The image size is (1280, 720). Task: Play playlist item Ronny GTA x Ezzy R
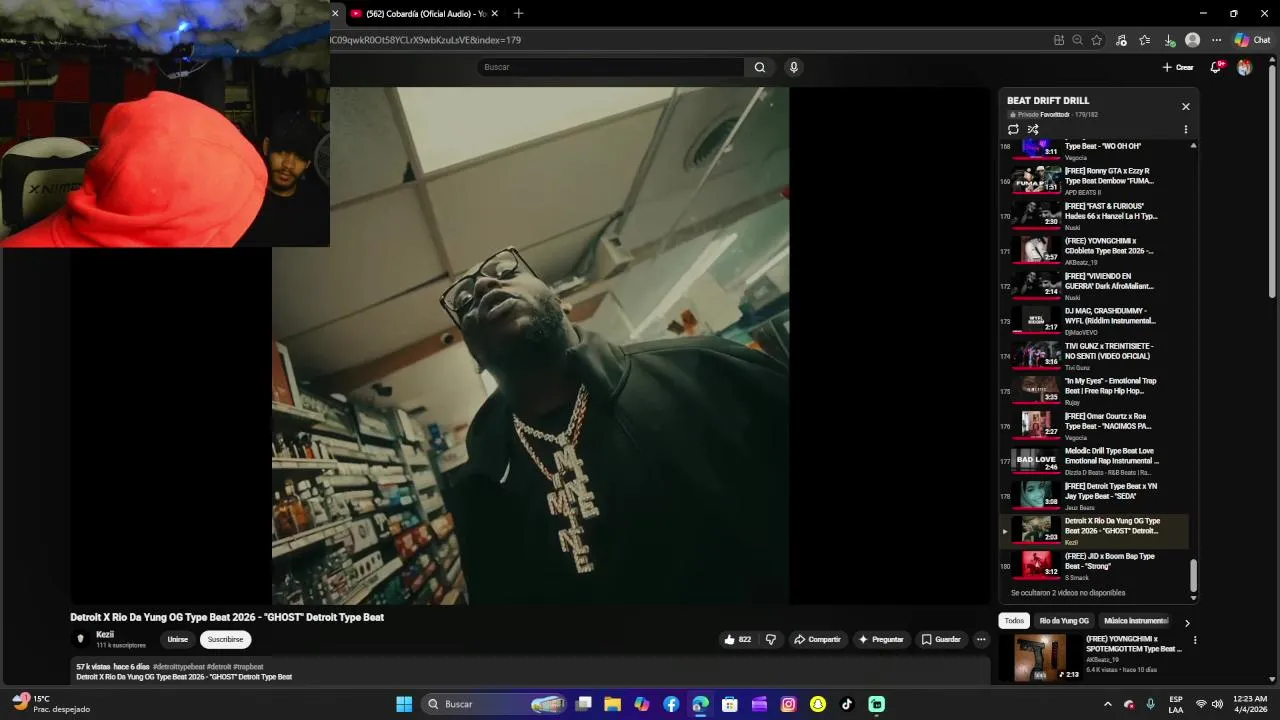pos(1096,181)
